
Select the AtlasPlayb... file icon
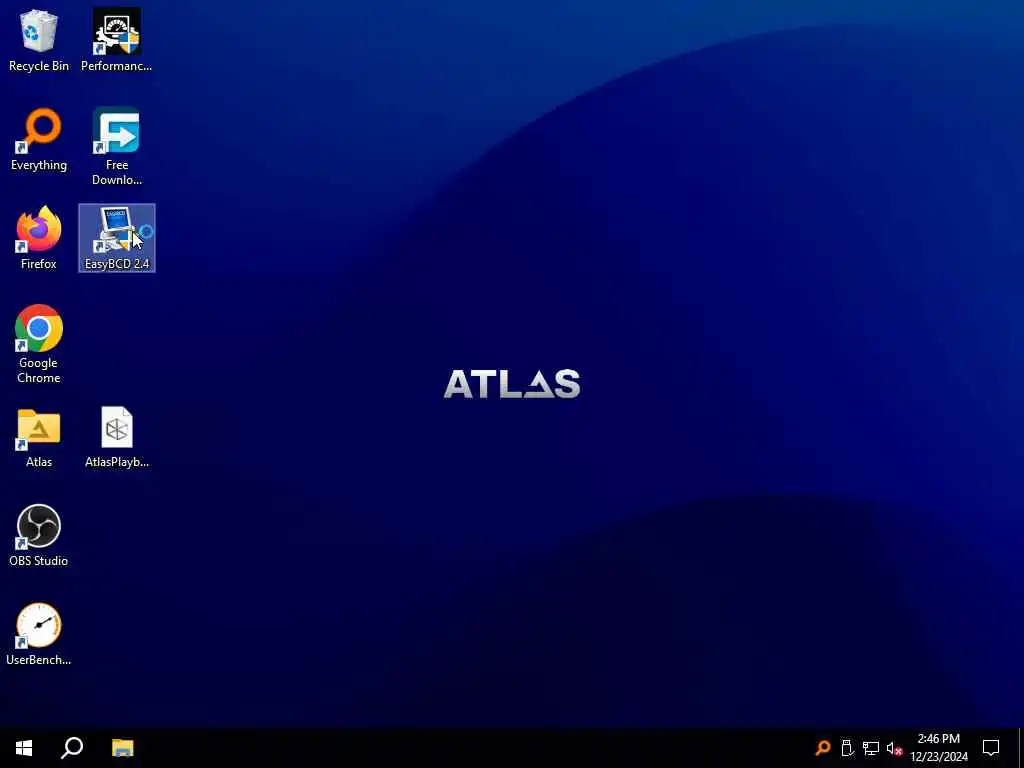tap(117, 436)
